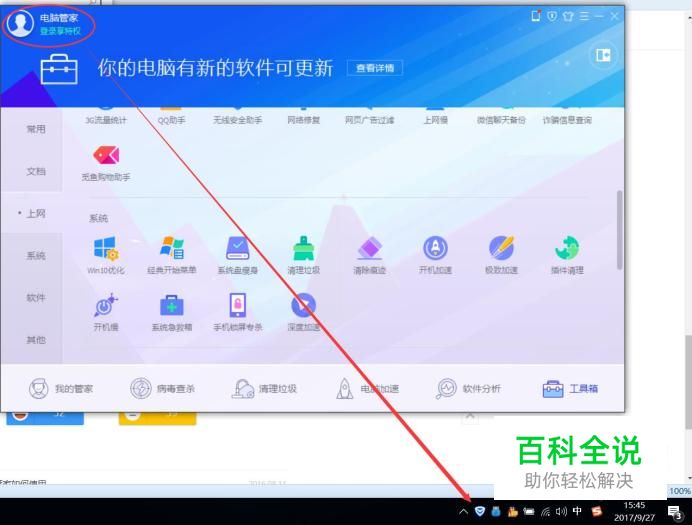The width and height of the screenshot is (692, 525).
Task: Click the battery tray icon
Action: tap(529, 512)
